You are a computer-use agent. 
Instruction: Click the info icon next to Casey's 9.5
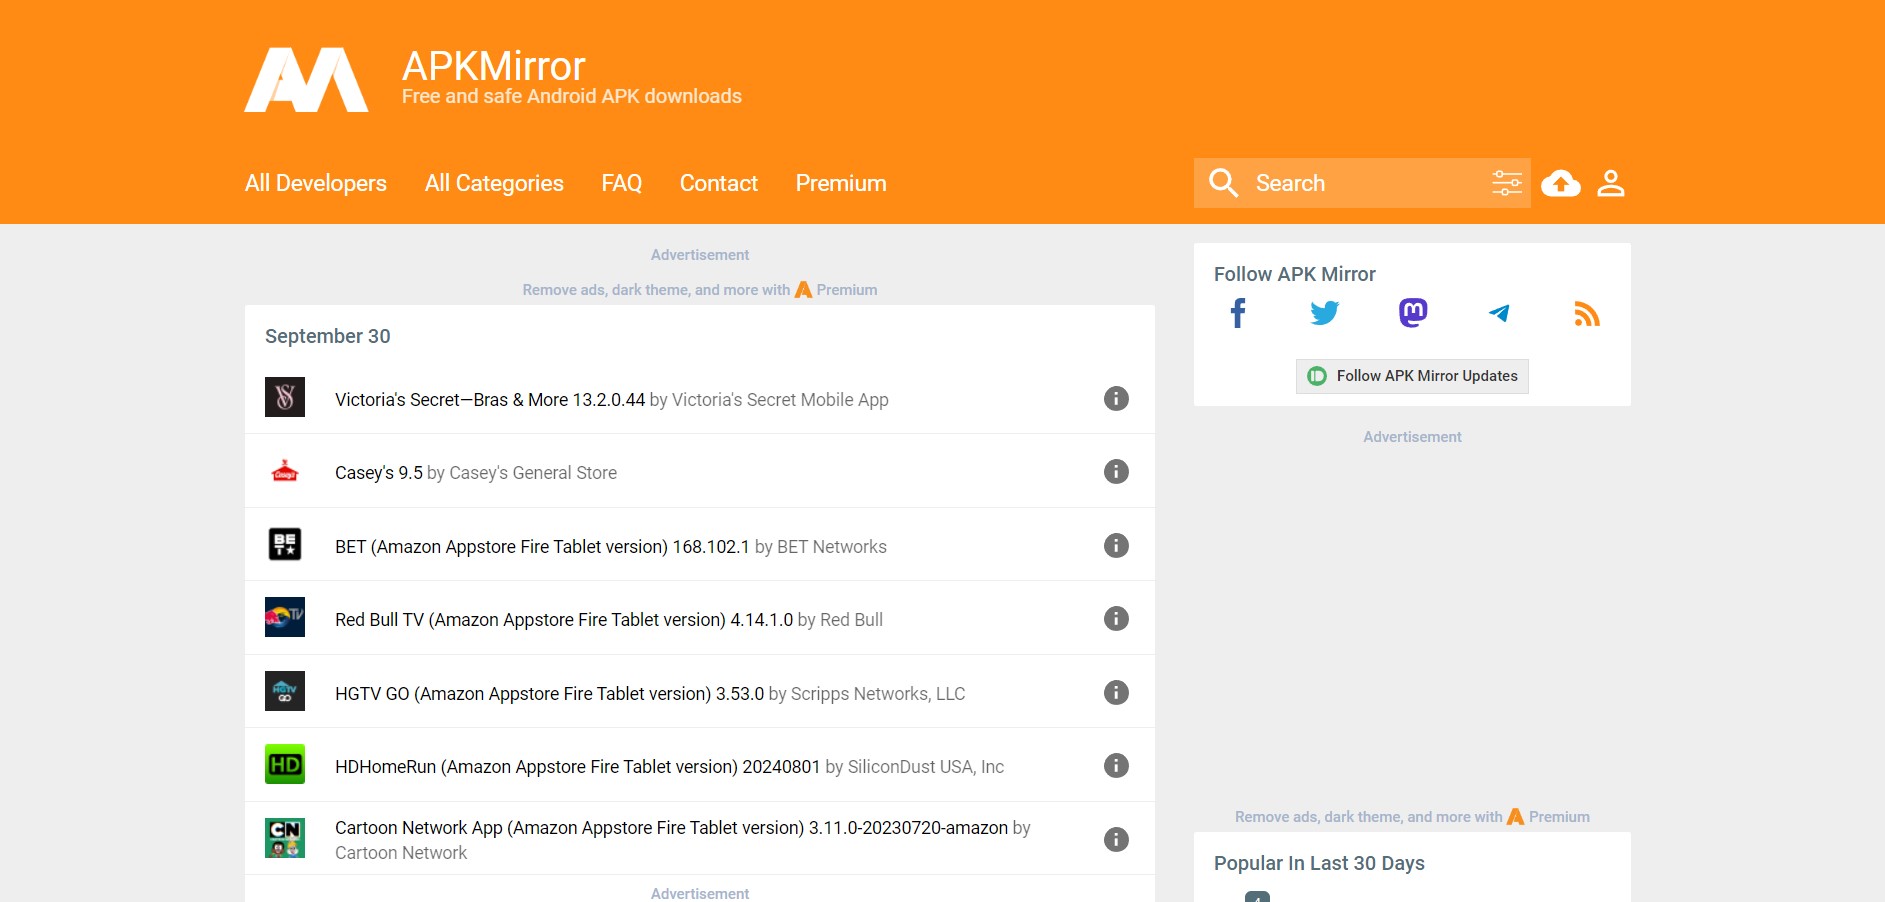pos(1116,471)
